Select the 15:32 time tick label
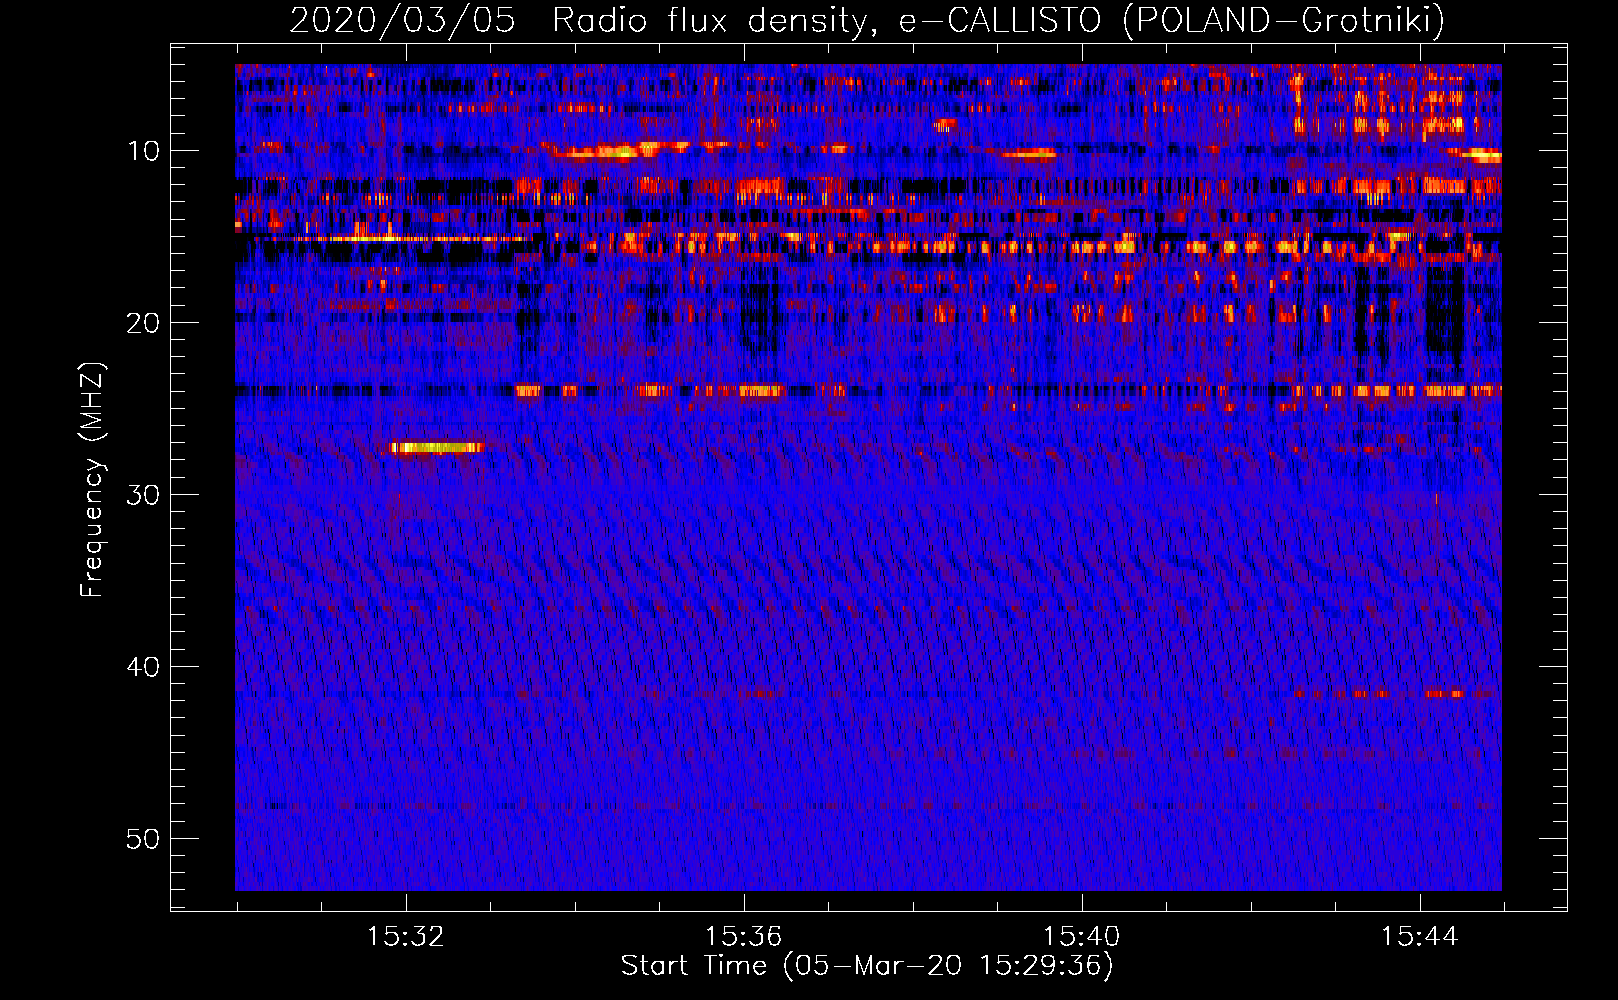This screenshot has width=1618, height=1000. 405,937
